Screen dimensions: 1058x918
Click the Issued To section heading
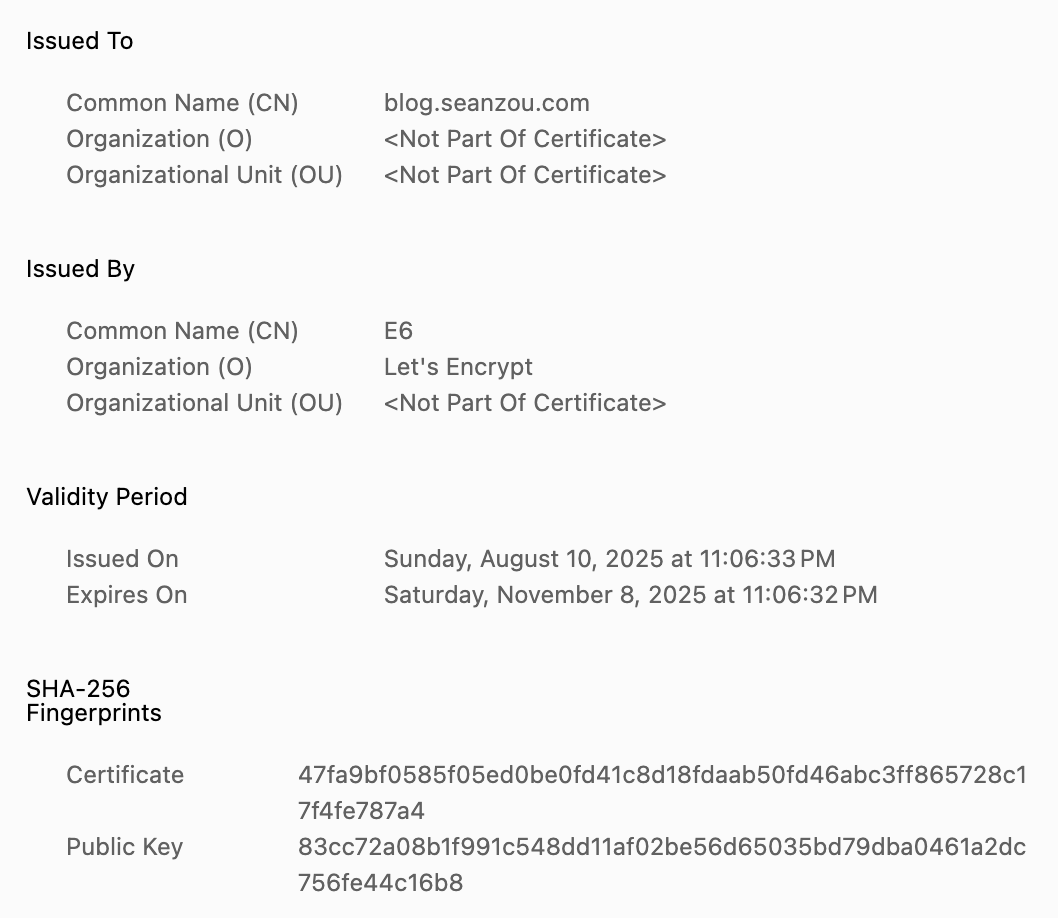(79, 41)
